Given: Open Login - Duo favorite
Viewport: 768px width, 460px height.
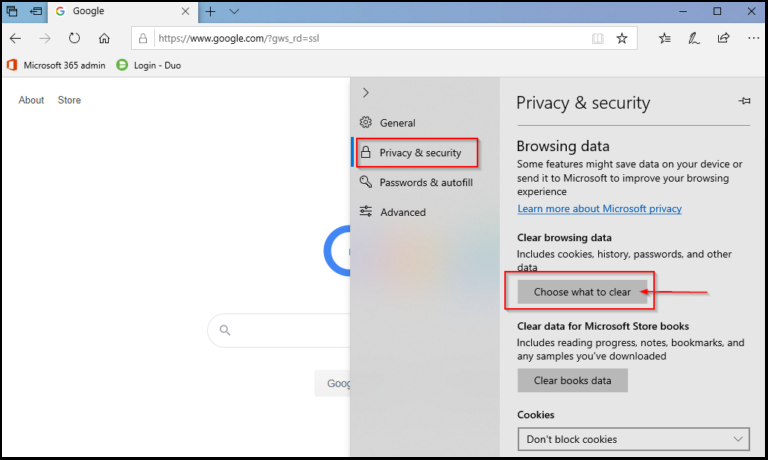Looking at the screenshot, I should click(x=149, y=65).
